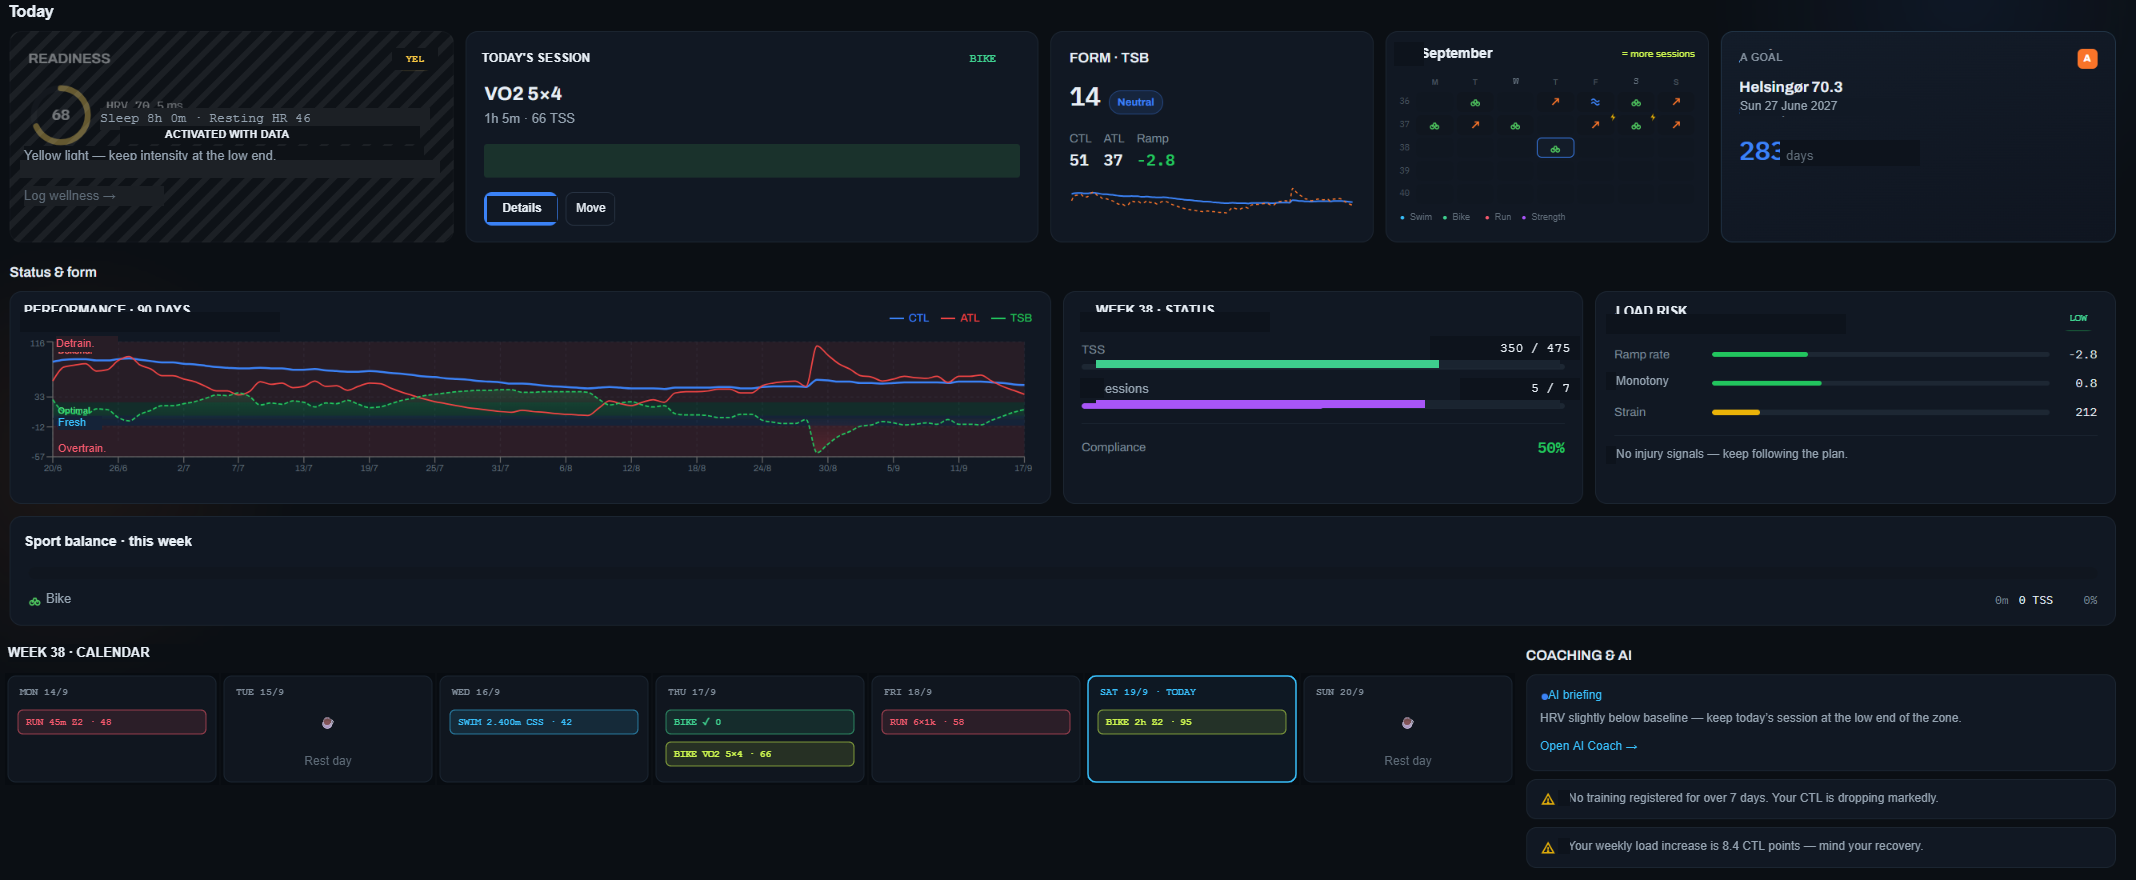Click the LOW load risk badge
Viewport: 2136px width, 880px height.
(2078, 318)
